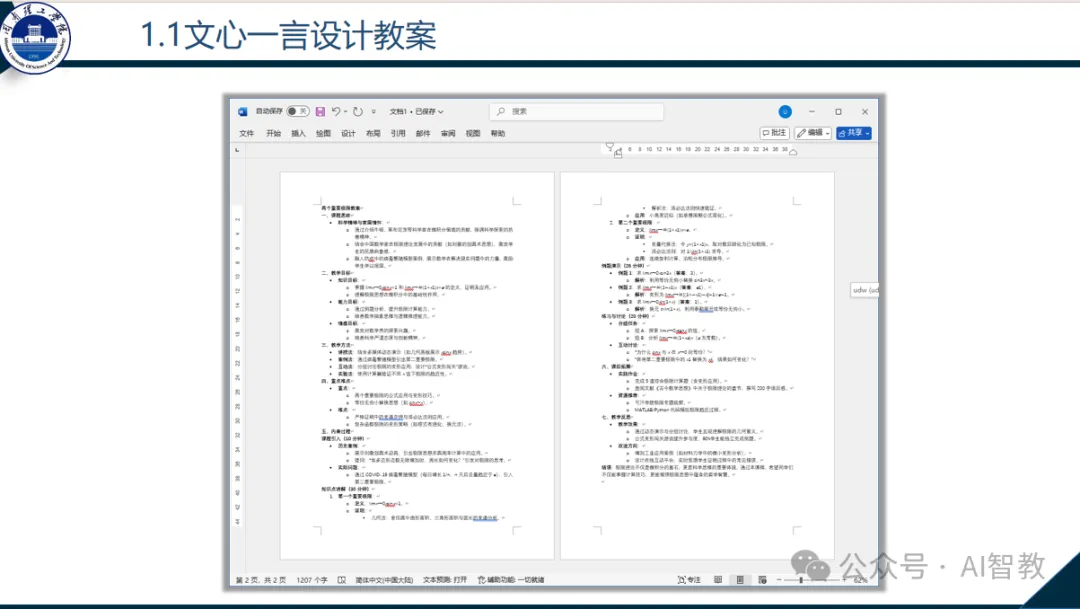Switch to the 审阅 ribbon tab
The height and width of the screenshot is (609, 1080).
click(448, 134)
